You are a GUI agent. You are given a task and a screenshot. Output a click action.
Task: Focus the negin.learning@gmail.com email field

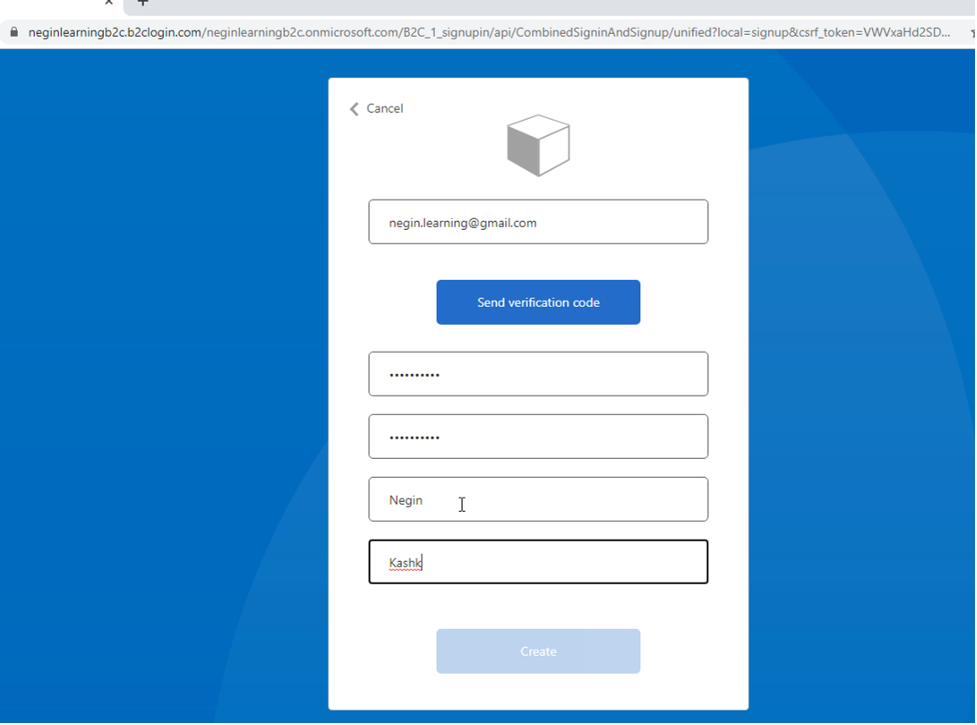click(x=538, y=222)
